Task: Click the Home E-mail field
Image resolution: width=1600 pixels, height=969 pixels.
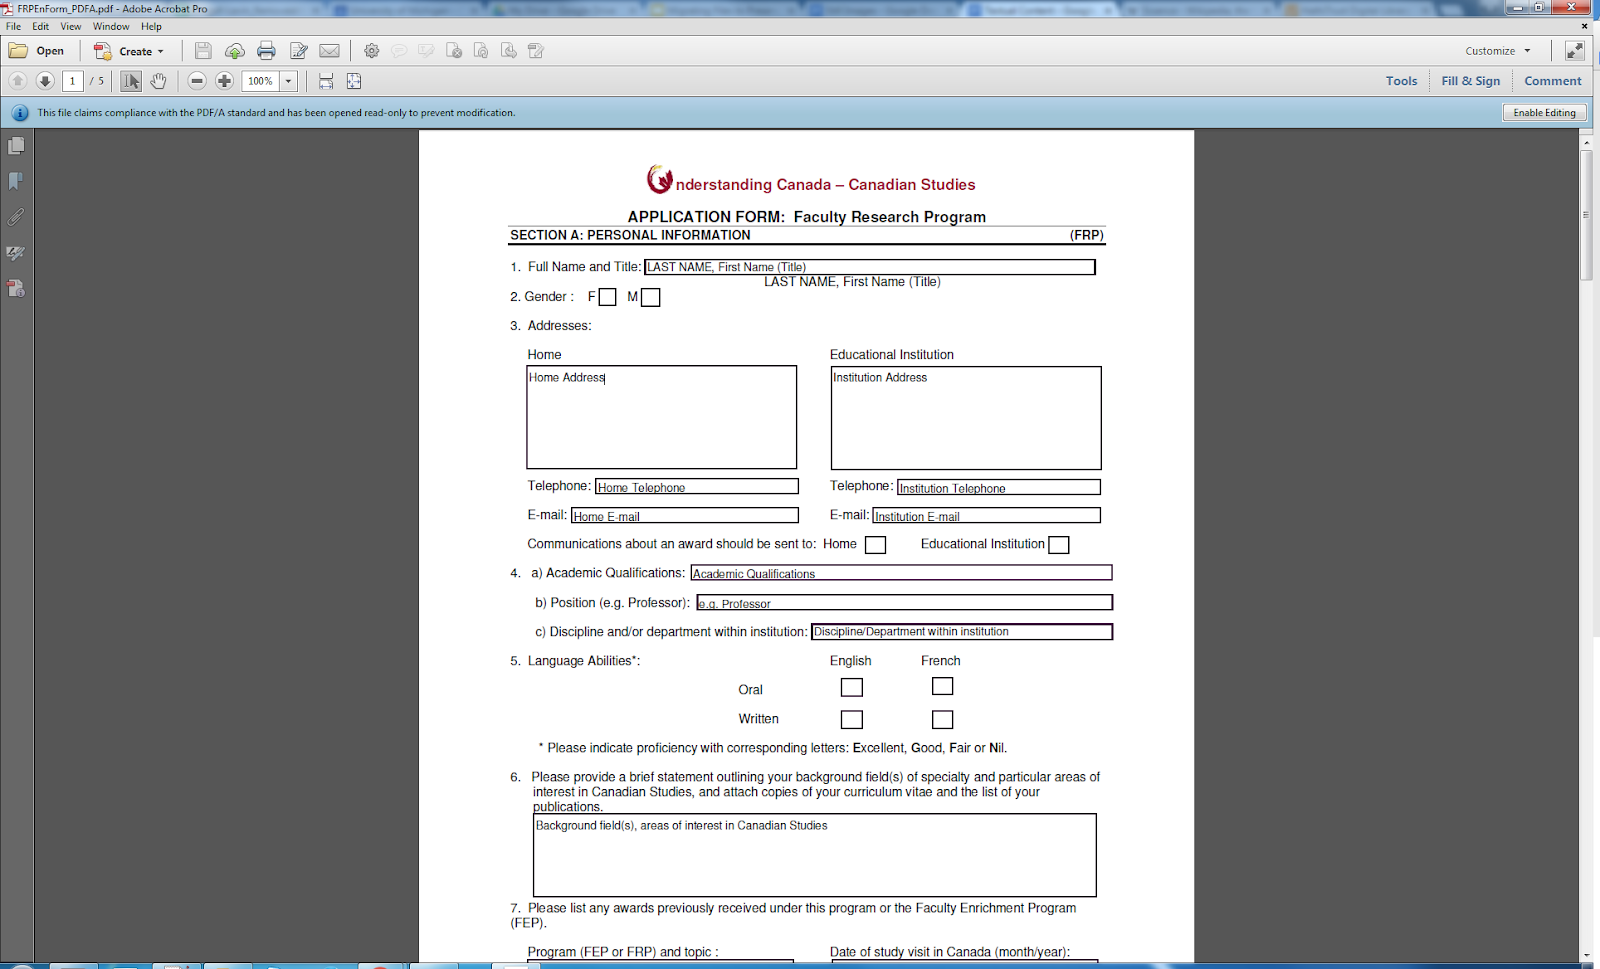Action: (685, 516)
